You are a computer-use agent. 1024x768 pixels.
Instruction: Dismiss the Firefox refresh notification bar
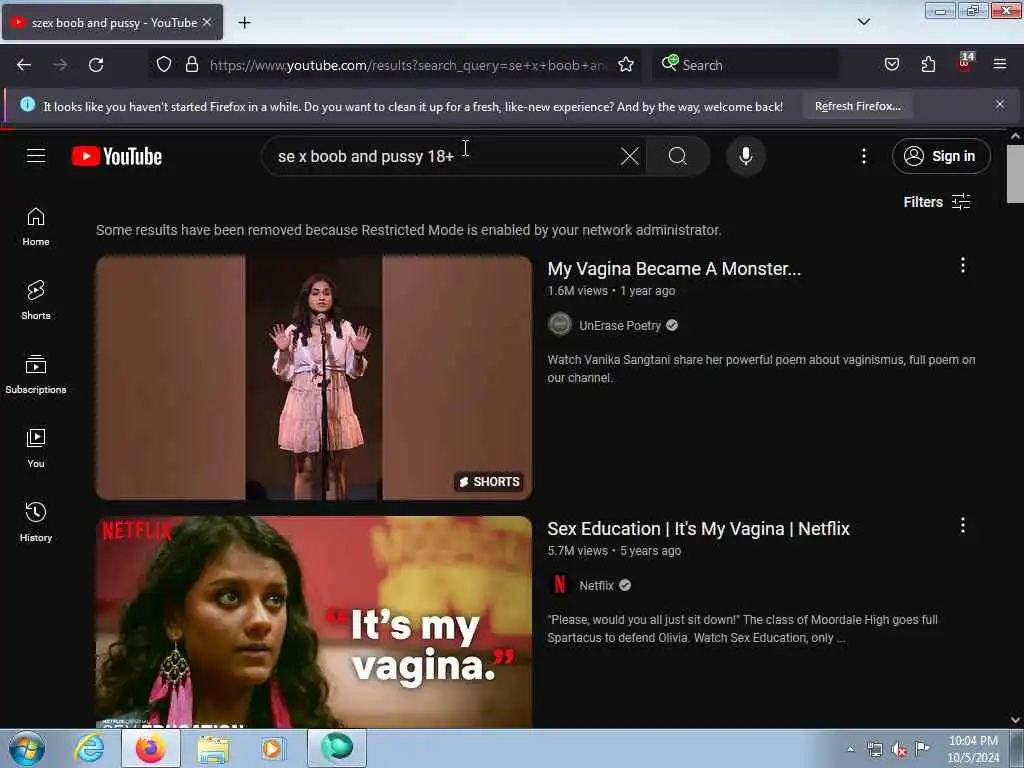[x=1000, y=104]
